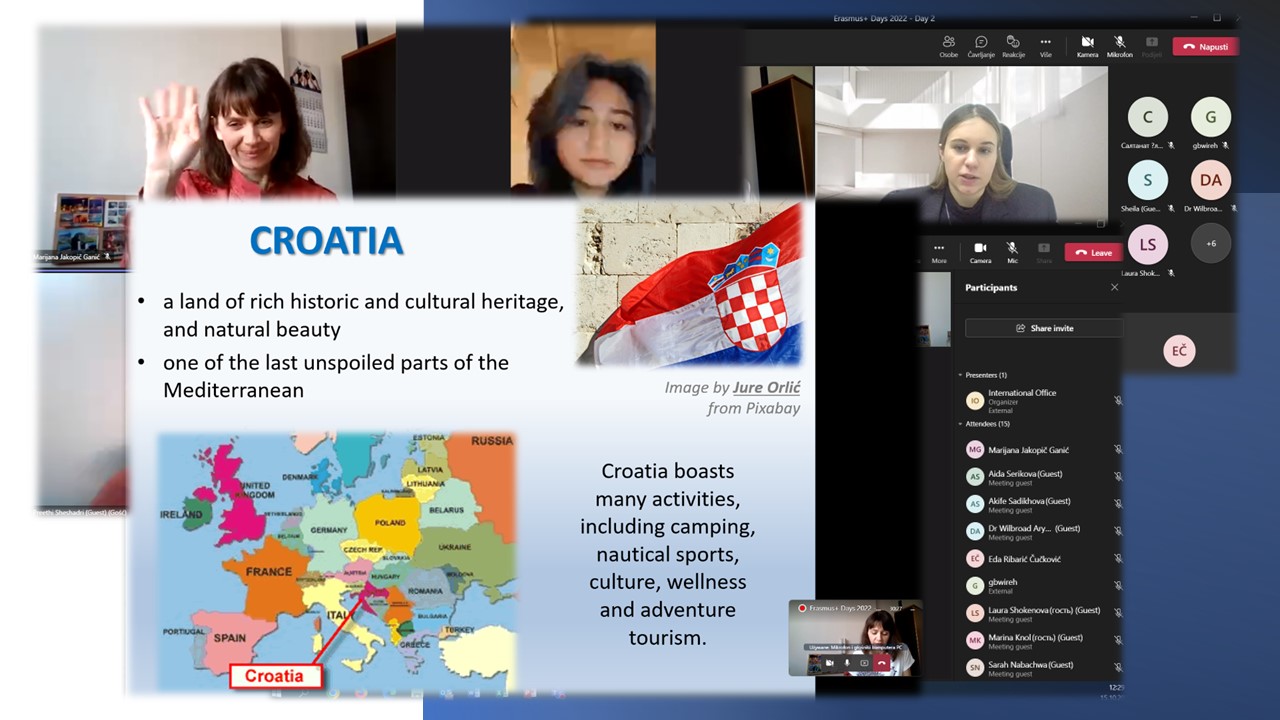Open the Čavrljanje chat icon
The width and height of the screenshot is (1280, 720).
tap(981, 43)
